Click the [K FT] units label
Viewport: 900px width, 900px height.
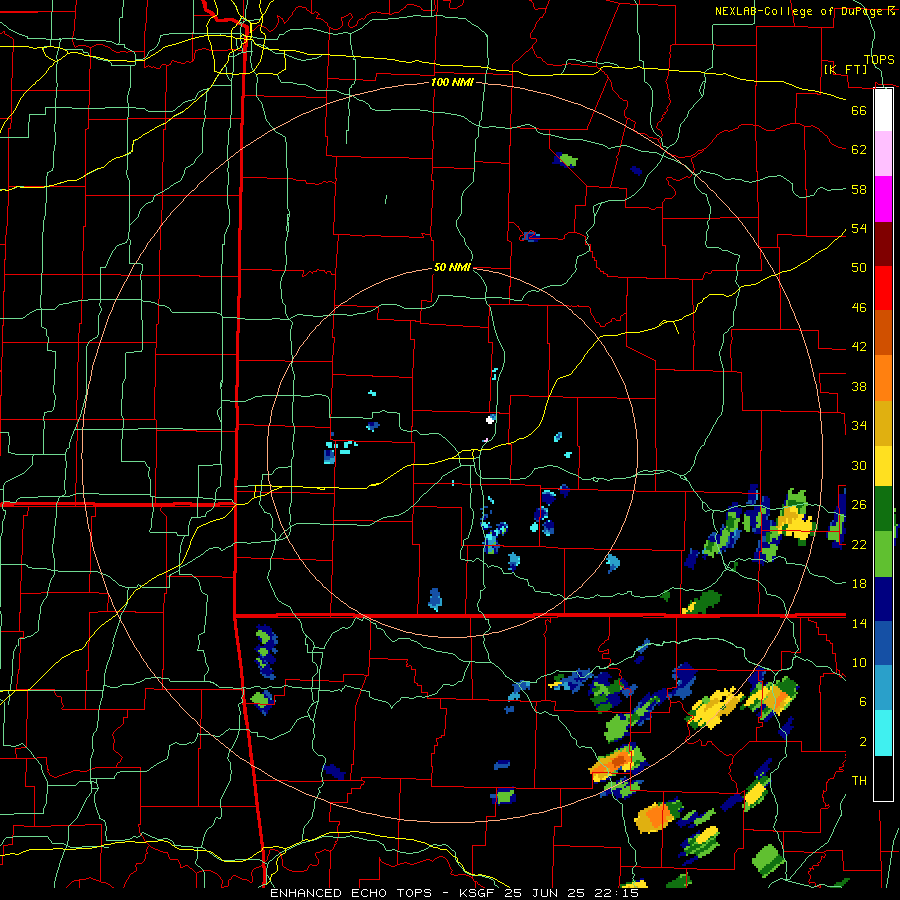(845, 69)
